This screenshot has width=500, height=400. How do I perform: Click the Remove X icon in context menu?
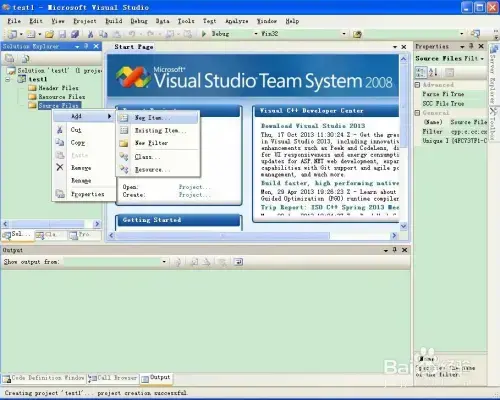60,167
